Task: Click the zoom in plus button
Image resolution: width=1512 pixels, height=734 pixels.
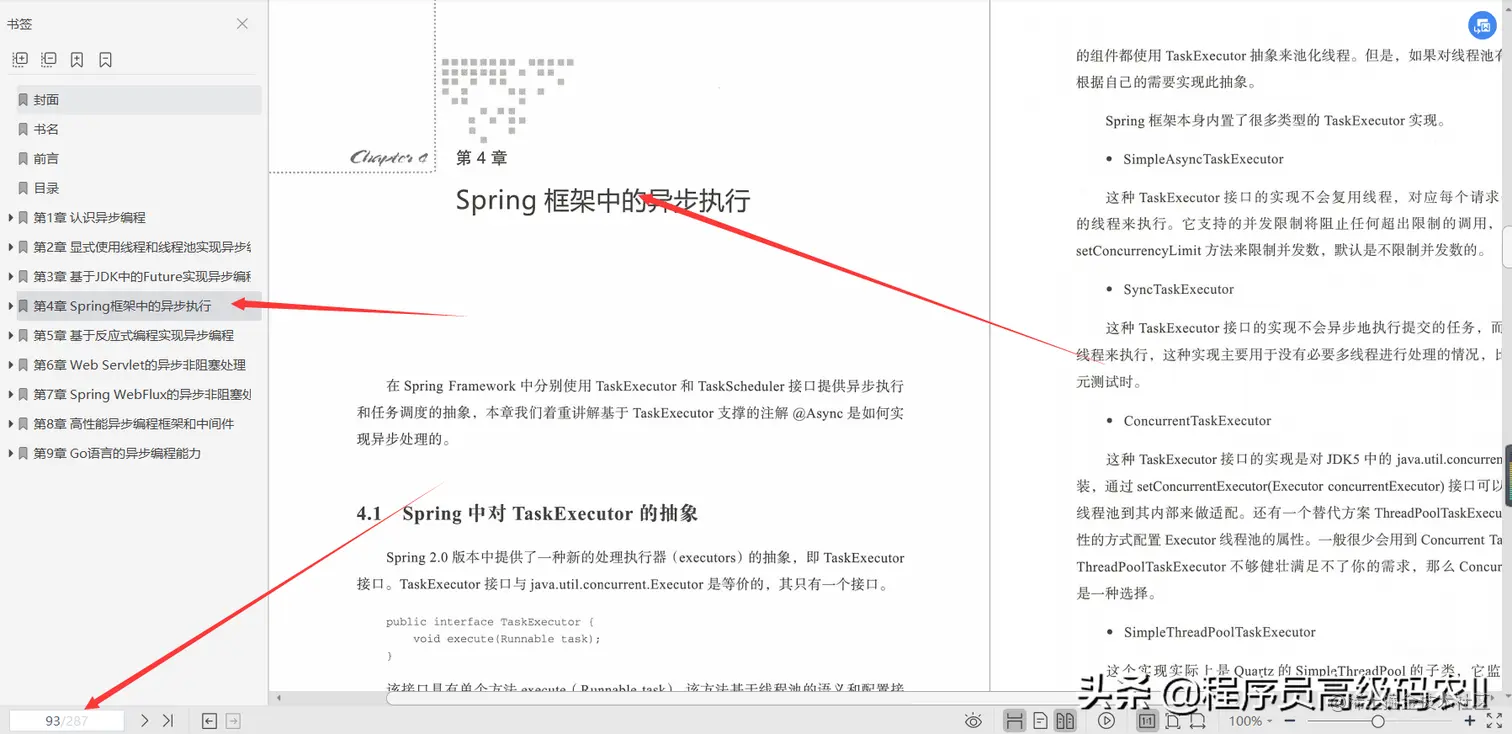Action: [1470, 721]
